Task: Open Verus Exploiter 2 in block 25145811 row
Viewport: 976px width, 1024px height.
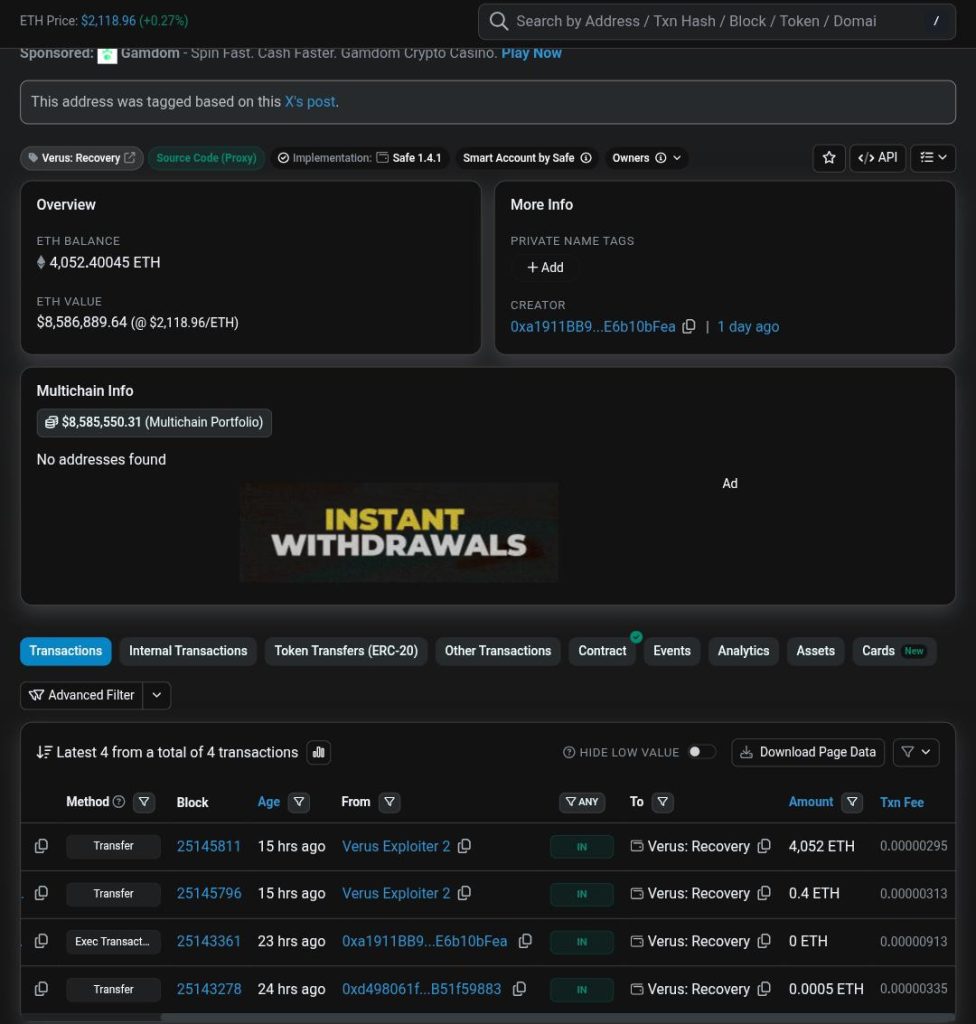Action: pos(396,846)
